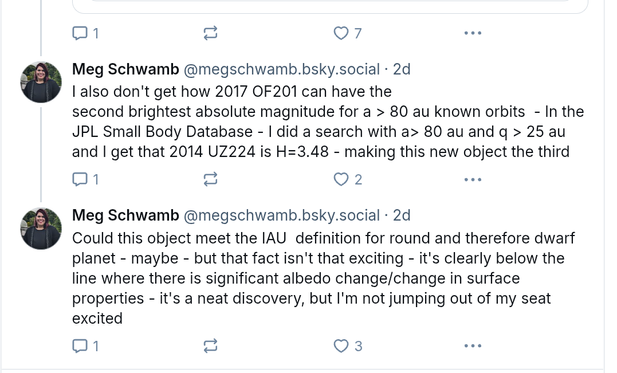This screenshot has height=373, width=617.
Task: Open Meg Schwamb name on 2017 OF201 post
Action: [126, 69]
